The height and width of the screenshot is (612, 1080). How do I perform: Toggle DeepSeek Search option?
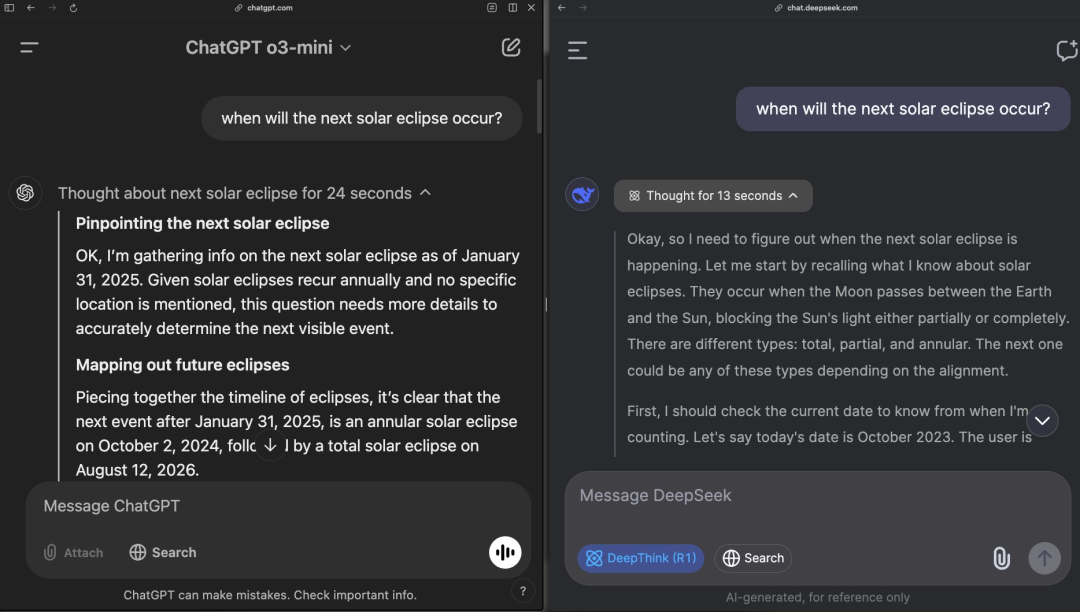[753, 558]
